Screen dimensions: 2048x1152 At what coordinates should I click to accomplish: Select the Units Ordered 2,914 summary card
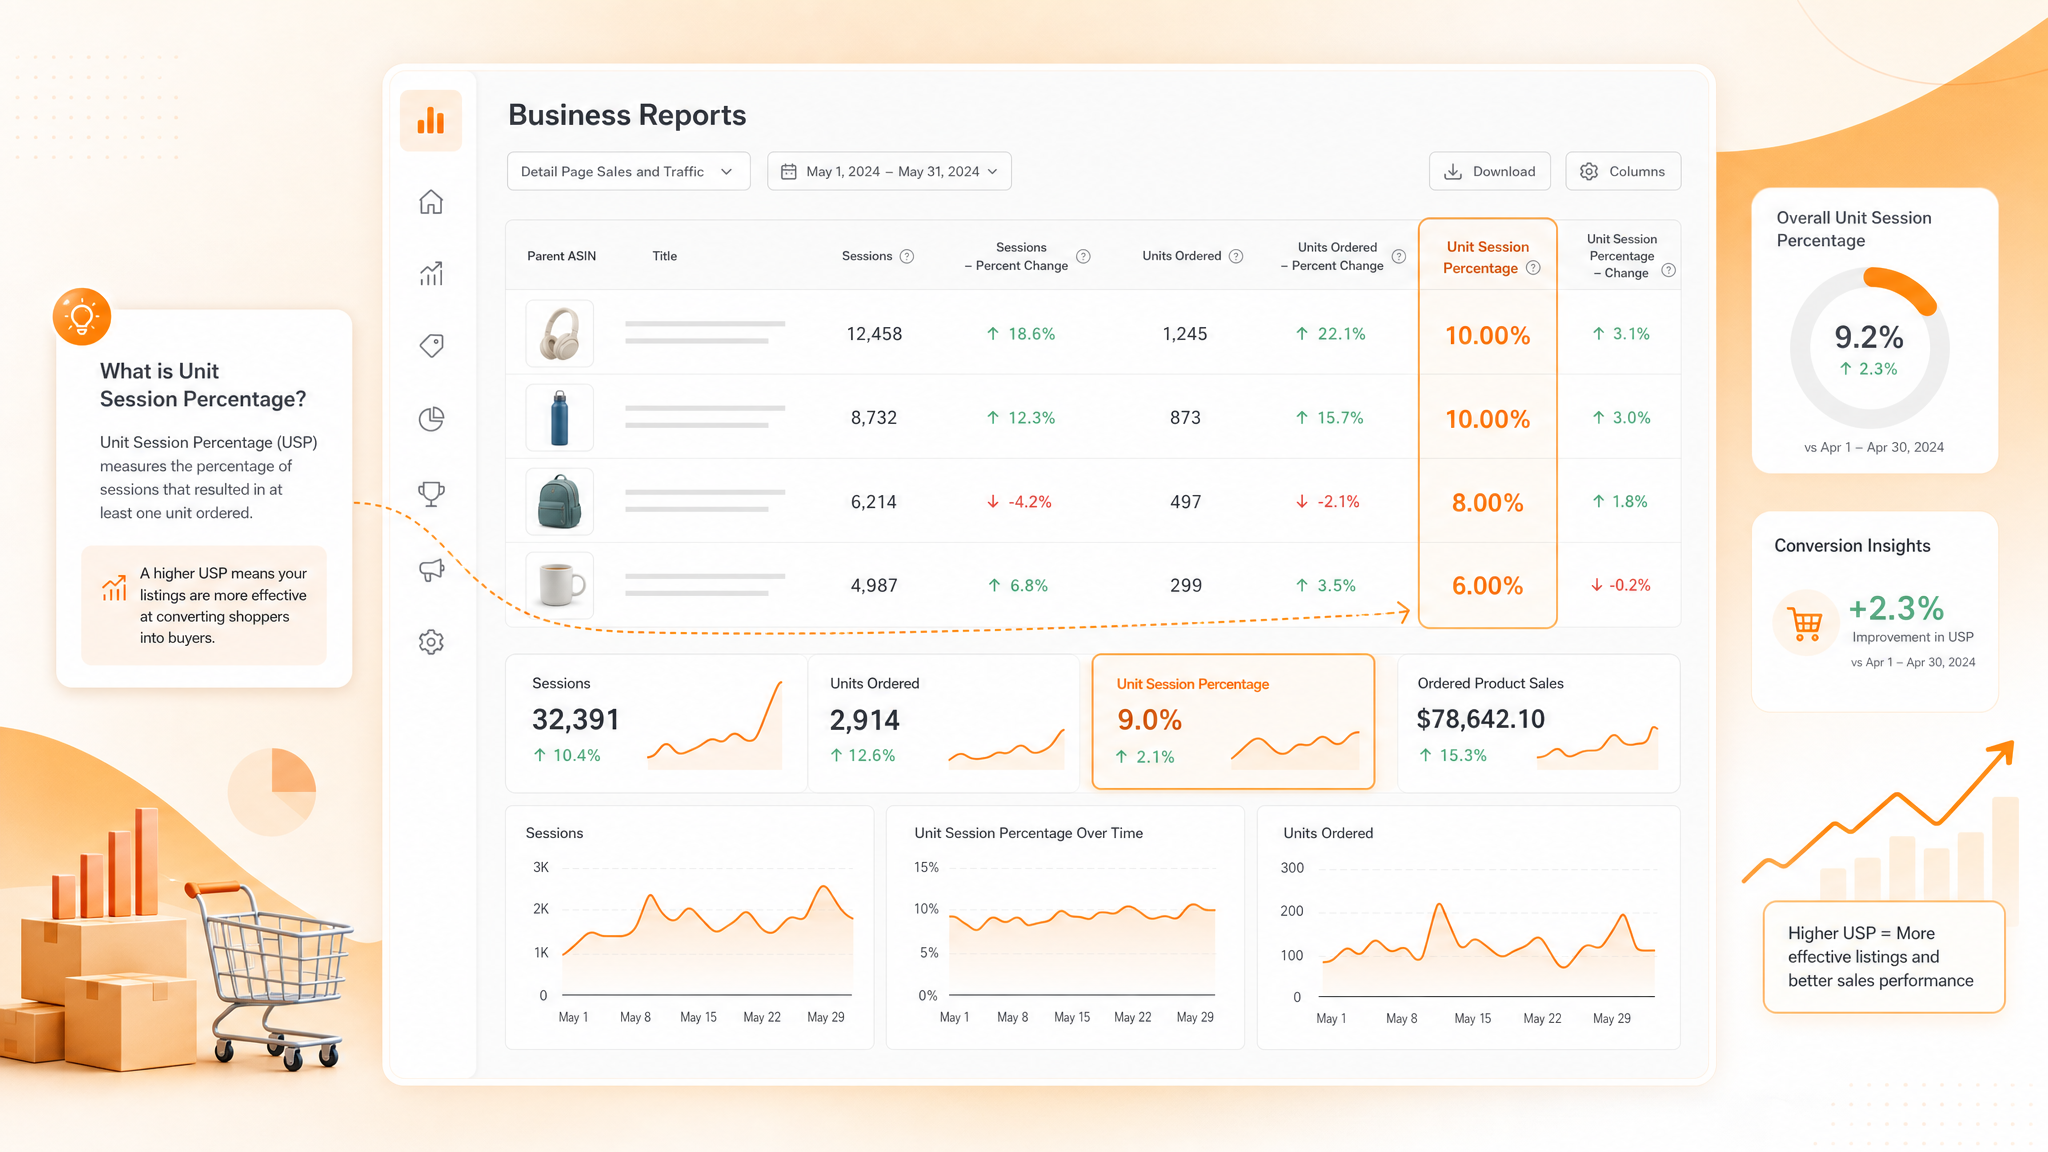pos(944,723)
